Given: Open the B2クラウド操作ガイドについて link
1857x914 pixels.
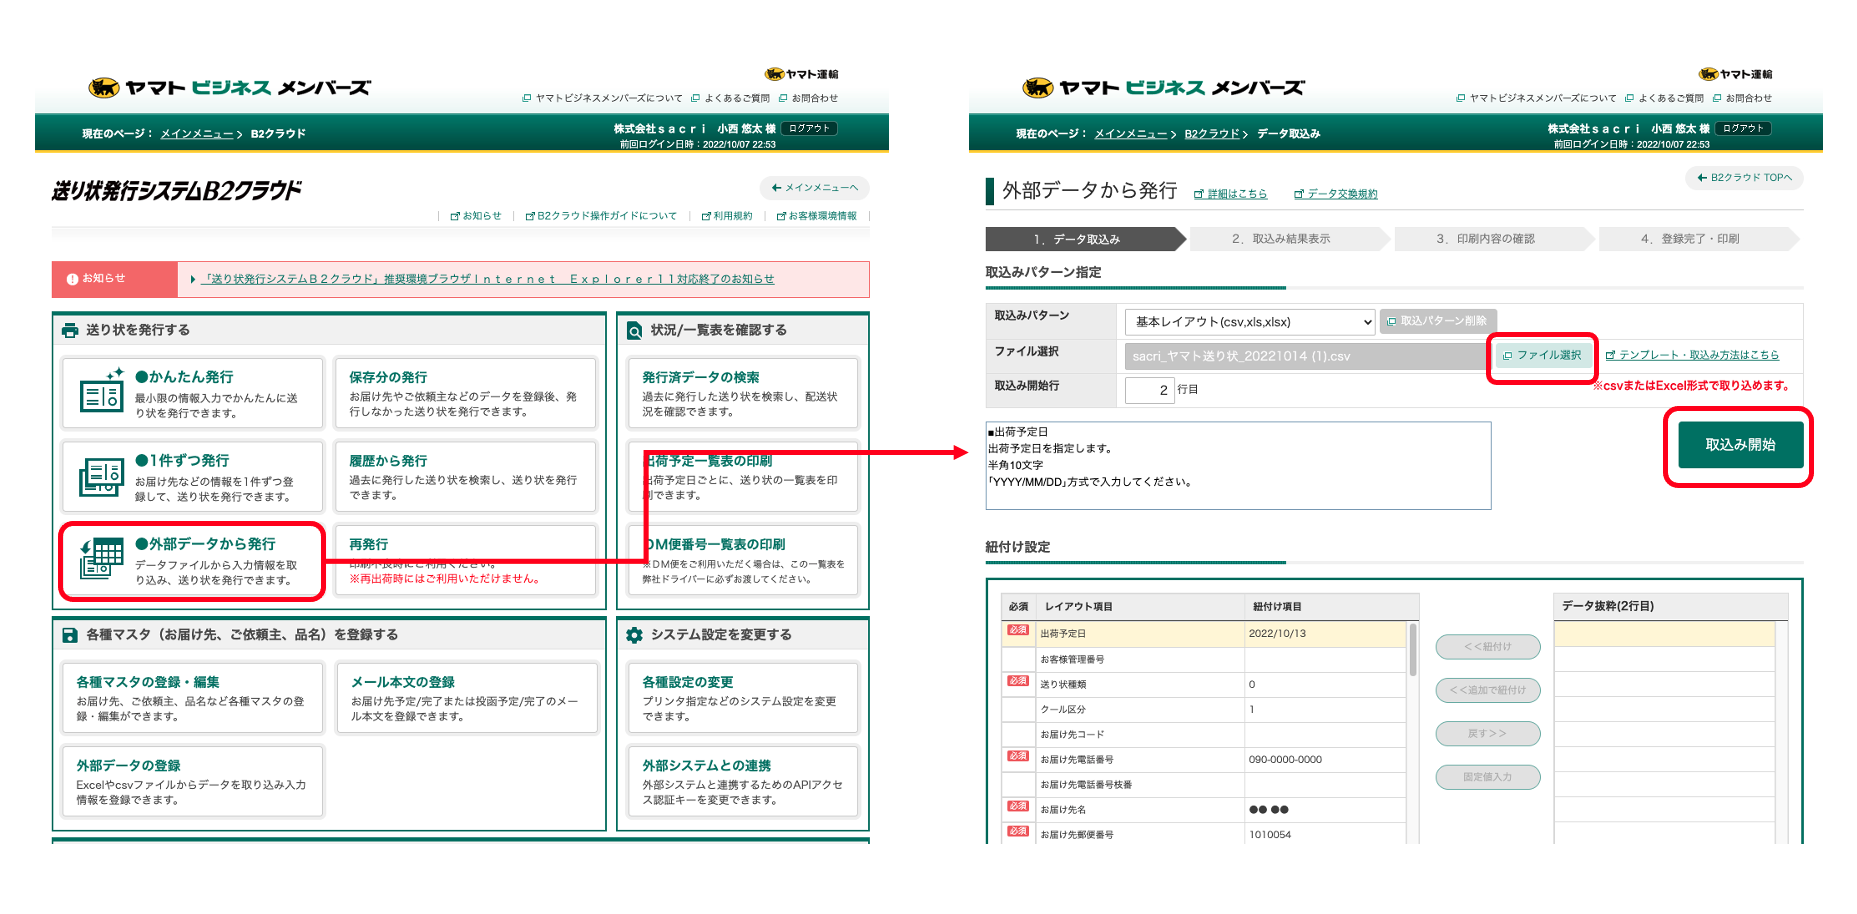Looking at the screenshot, I should coord(601,216).
